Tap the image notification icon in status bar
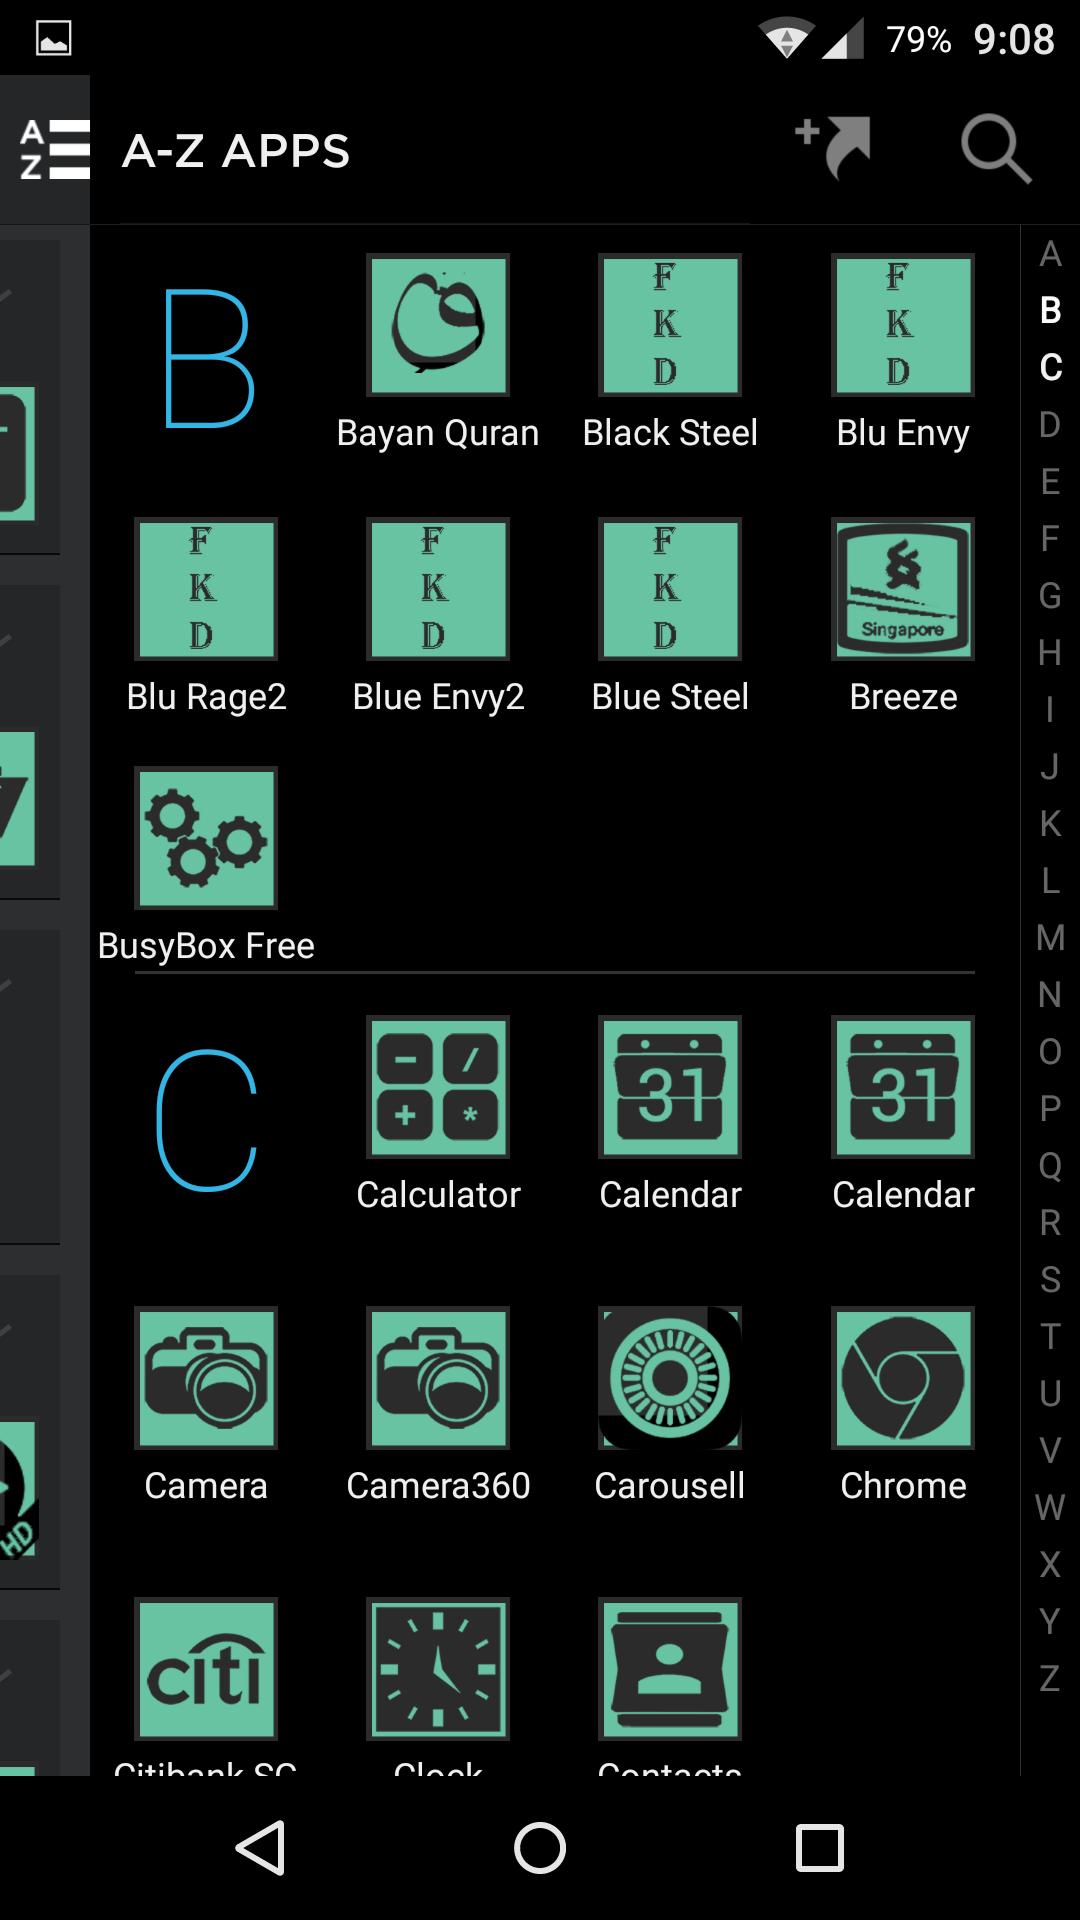The height and width of the screenshot is (1920, 1080). pos(53,39)
